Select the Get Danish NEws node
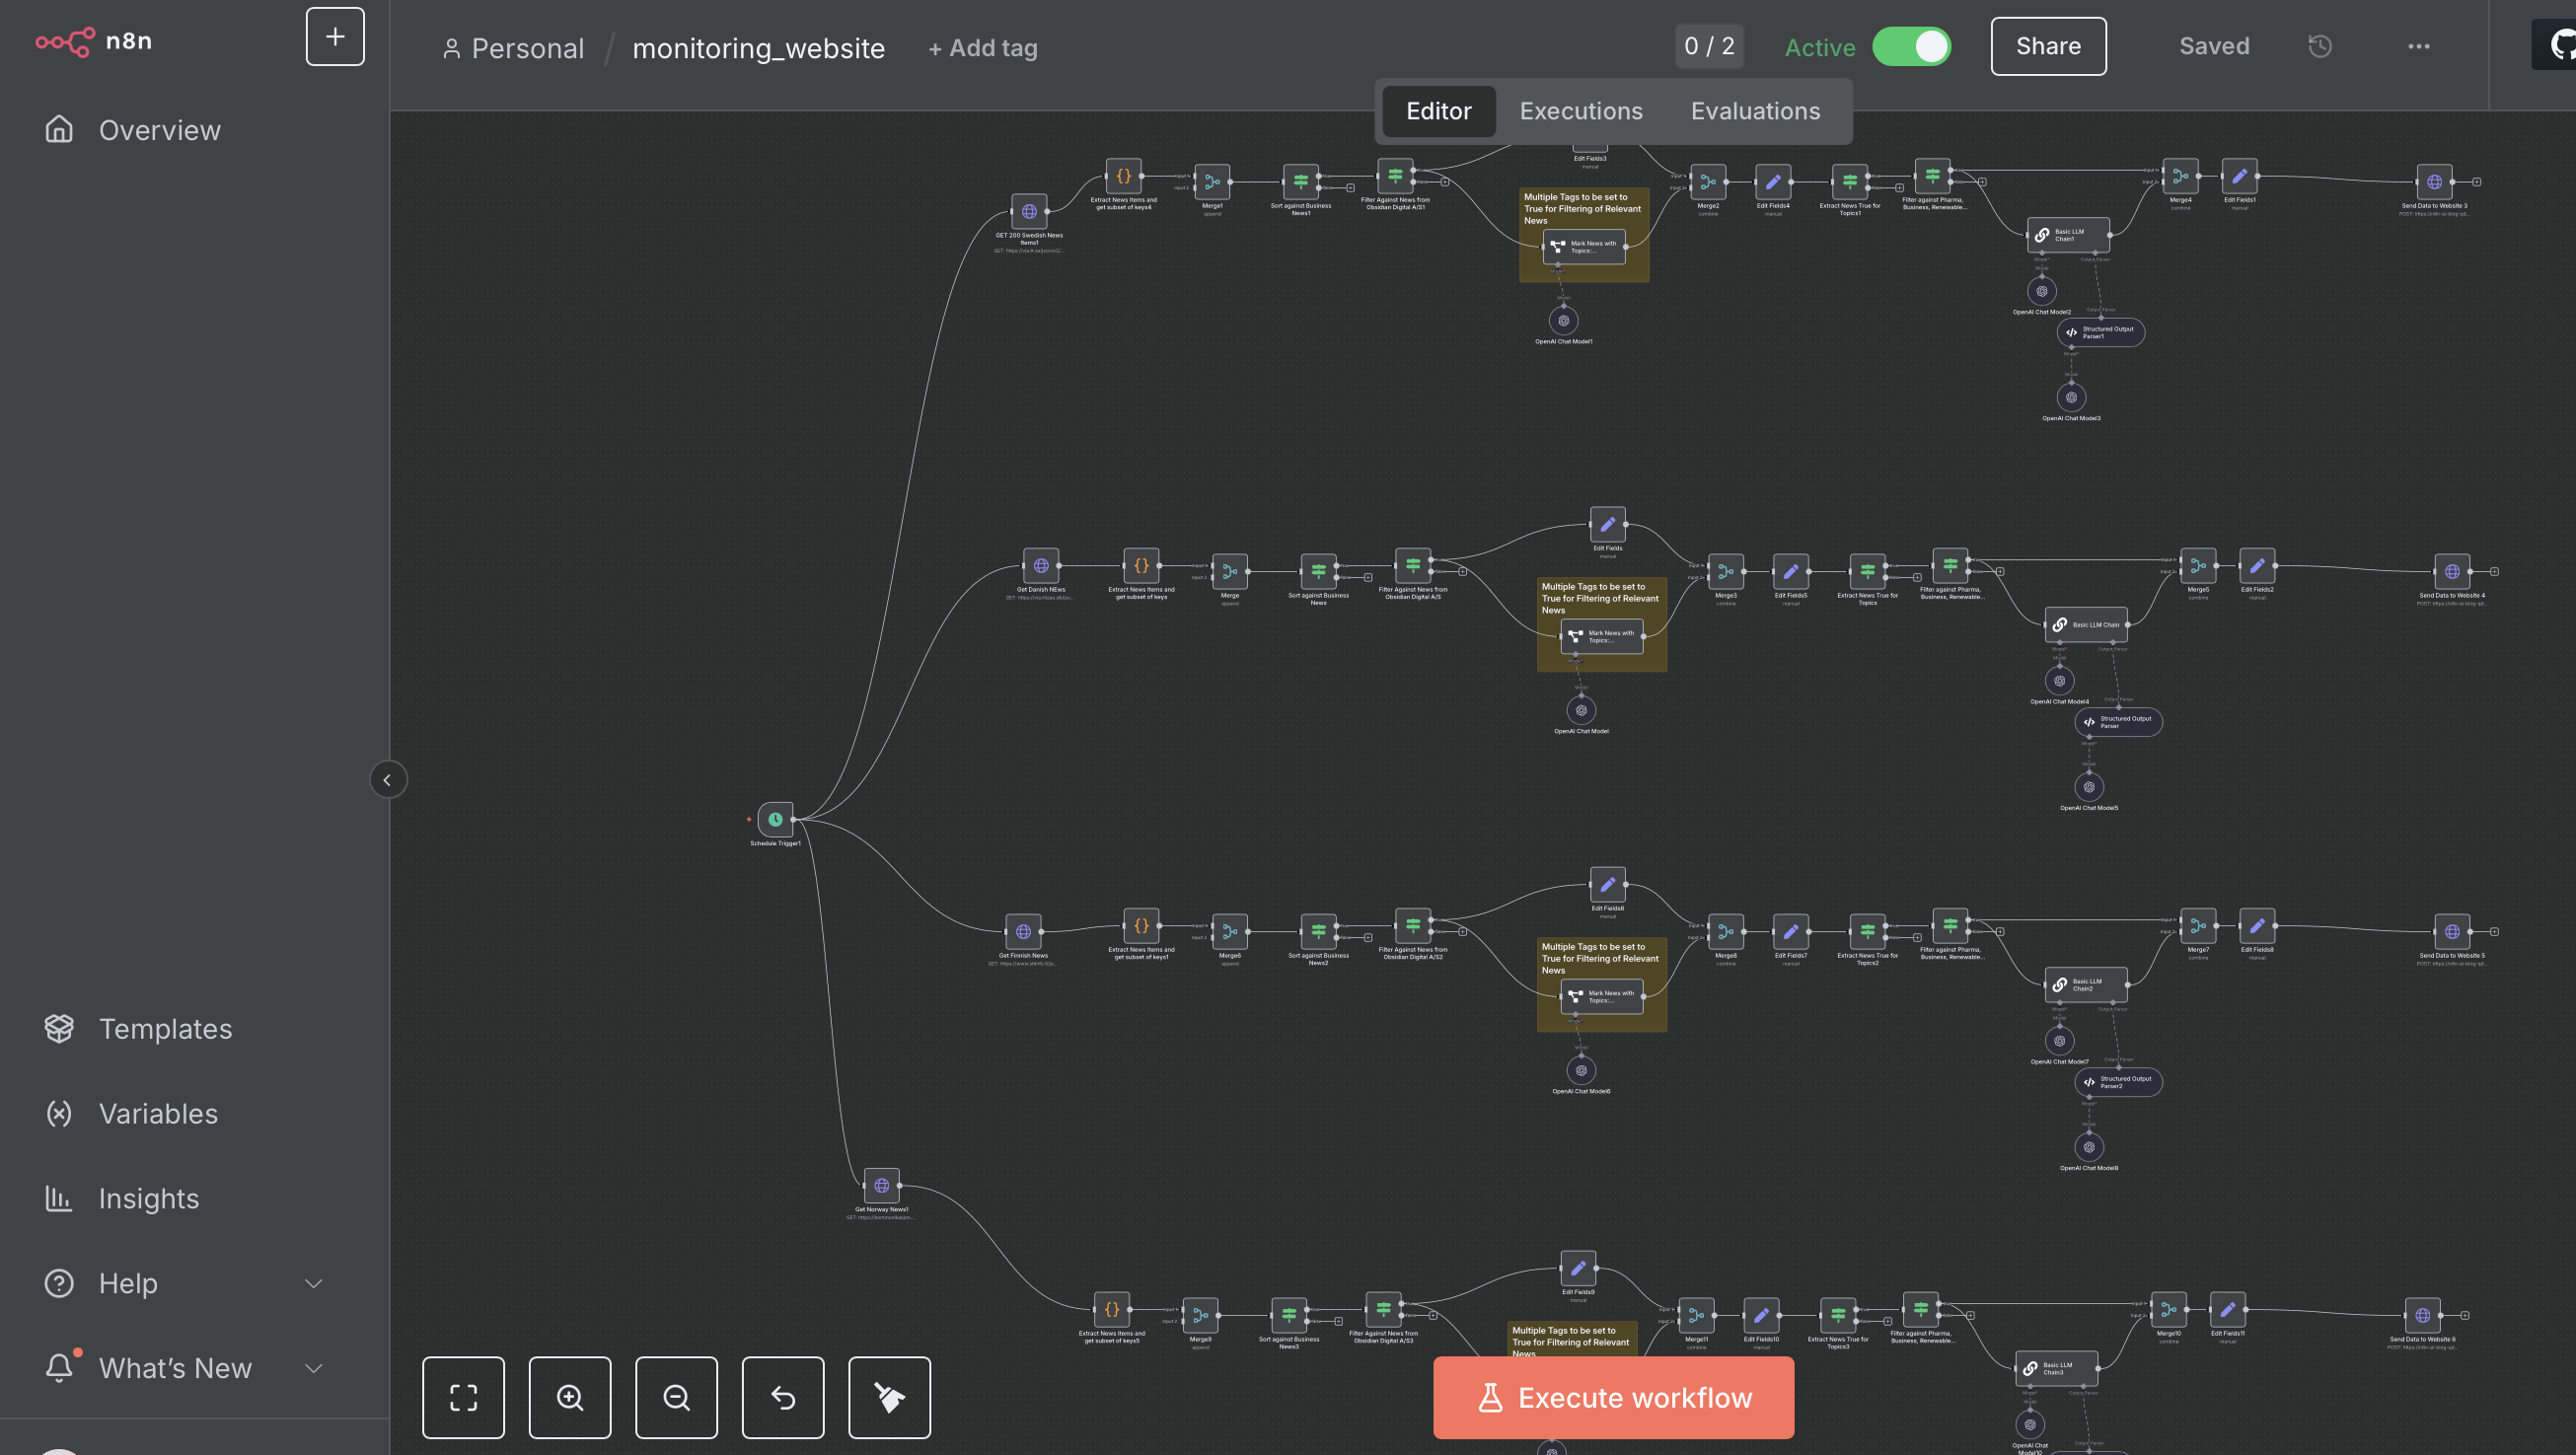Viewport: 2576px width, 1455px height. point(1041,565)
